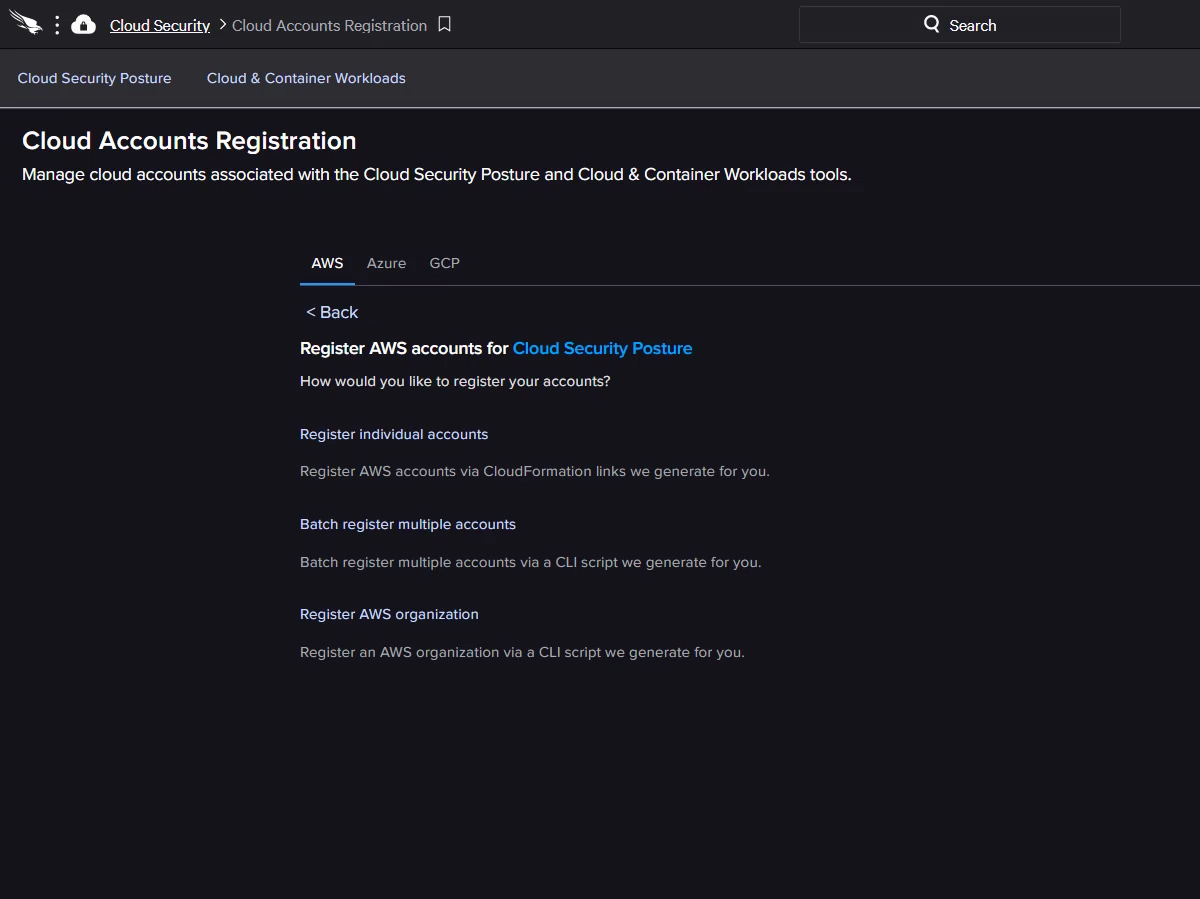Click 'Batch register multiple accounts via a CLI script' description

coord(531,563)
